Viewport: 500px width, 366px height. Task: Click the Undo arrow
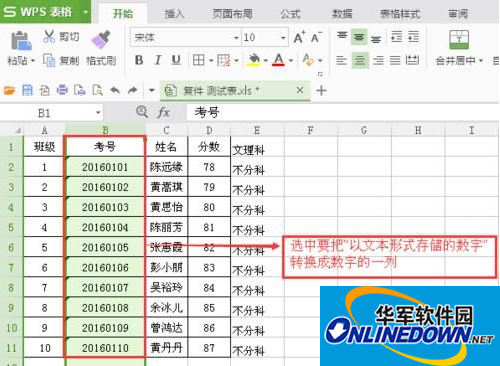tap(115, 90)
